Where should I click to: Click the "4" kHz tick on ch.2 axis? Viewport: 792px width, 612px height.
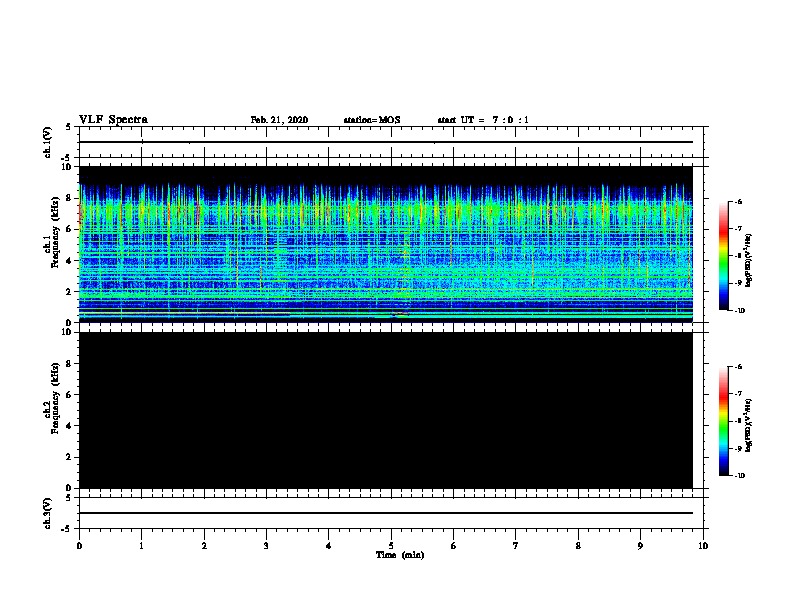[69, 426]
